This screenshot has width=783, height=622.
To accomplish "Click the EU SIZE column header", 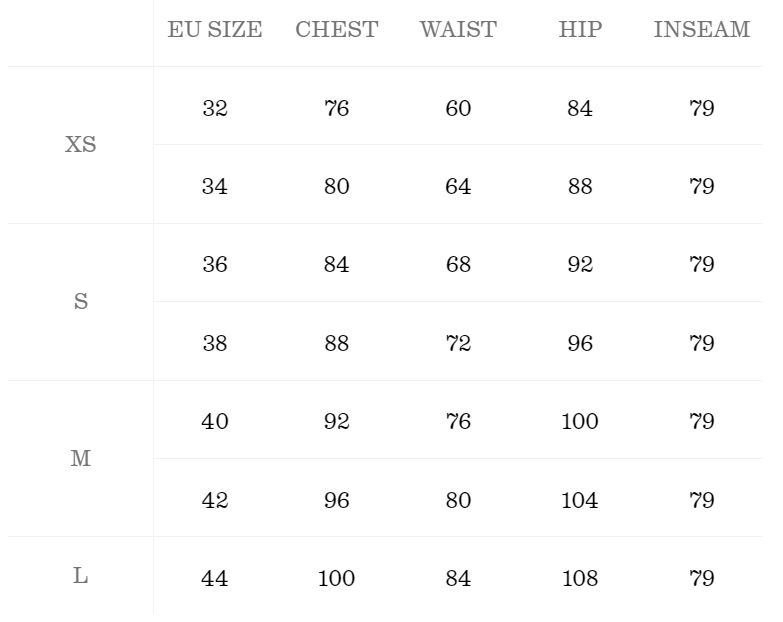I will 215,30.
